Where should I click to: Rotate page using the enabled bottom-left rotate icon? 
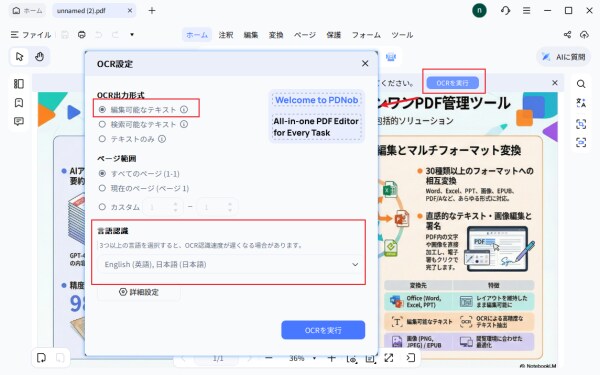(x=41, y=358)
